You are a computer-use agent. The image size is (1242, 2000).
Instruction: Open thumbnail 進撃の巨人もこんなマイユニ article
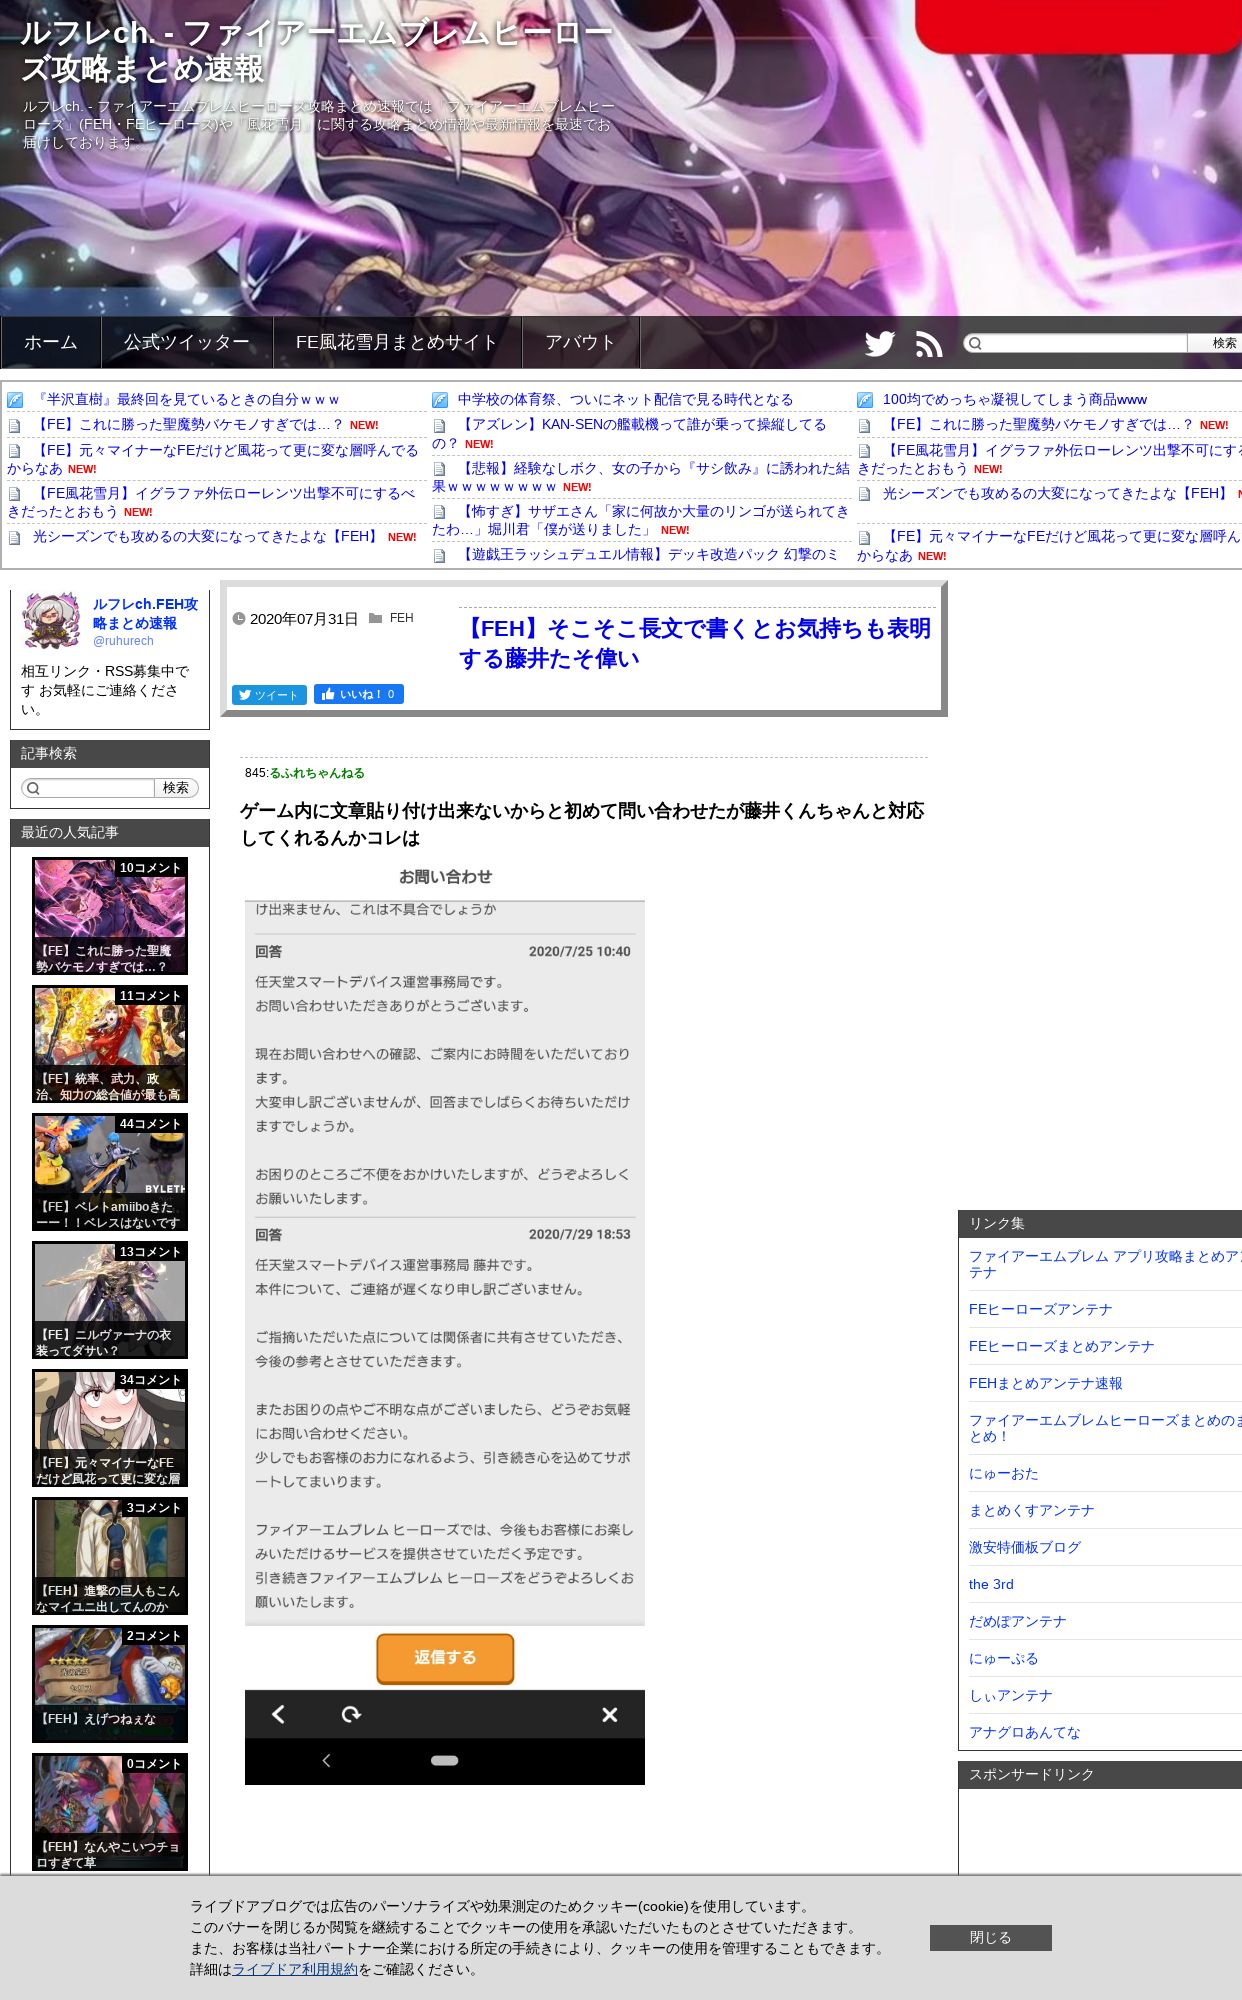point(110,1556)
